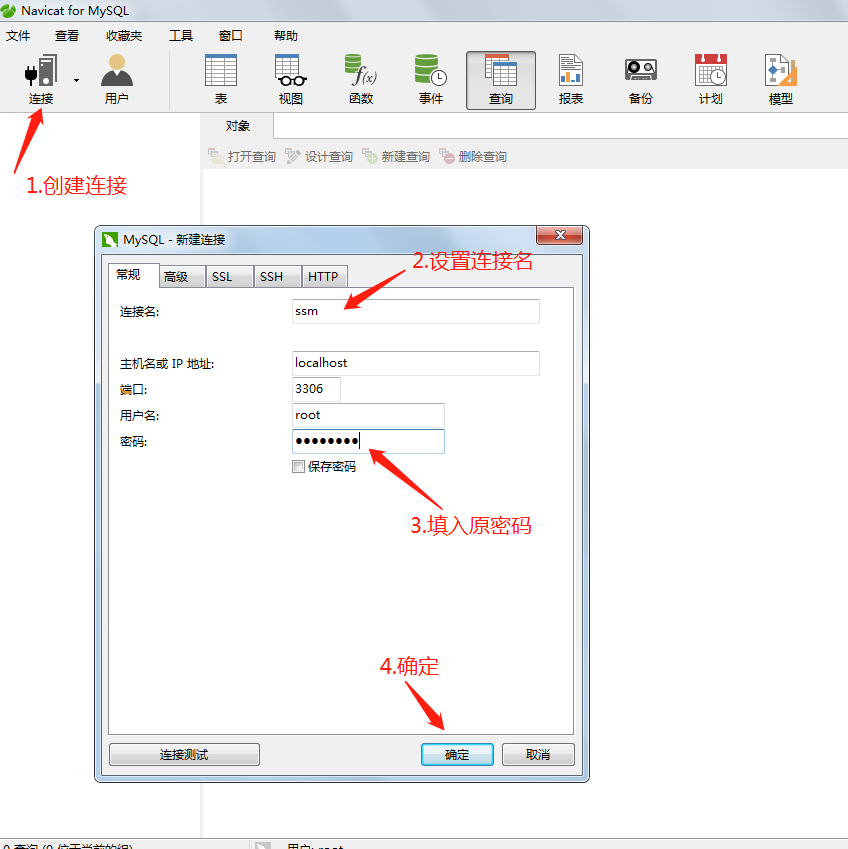Click the 连接名 field containing ssm
The height and width of the screenshot is (849, 848).
[x=415, y=311]
